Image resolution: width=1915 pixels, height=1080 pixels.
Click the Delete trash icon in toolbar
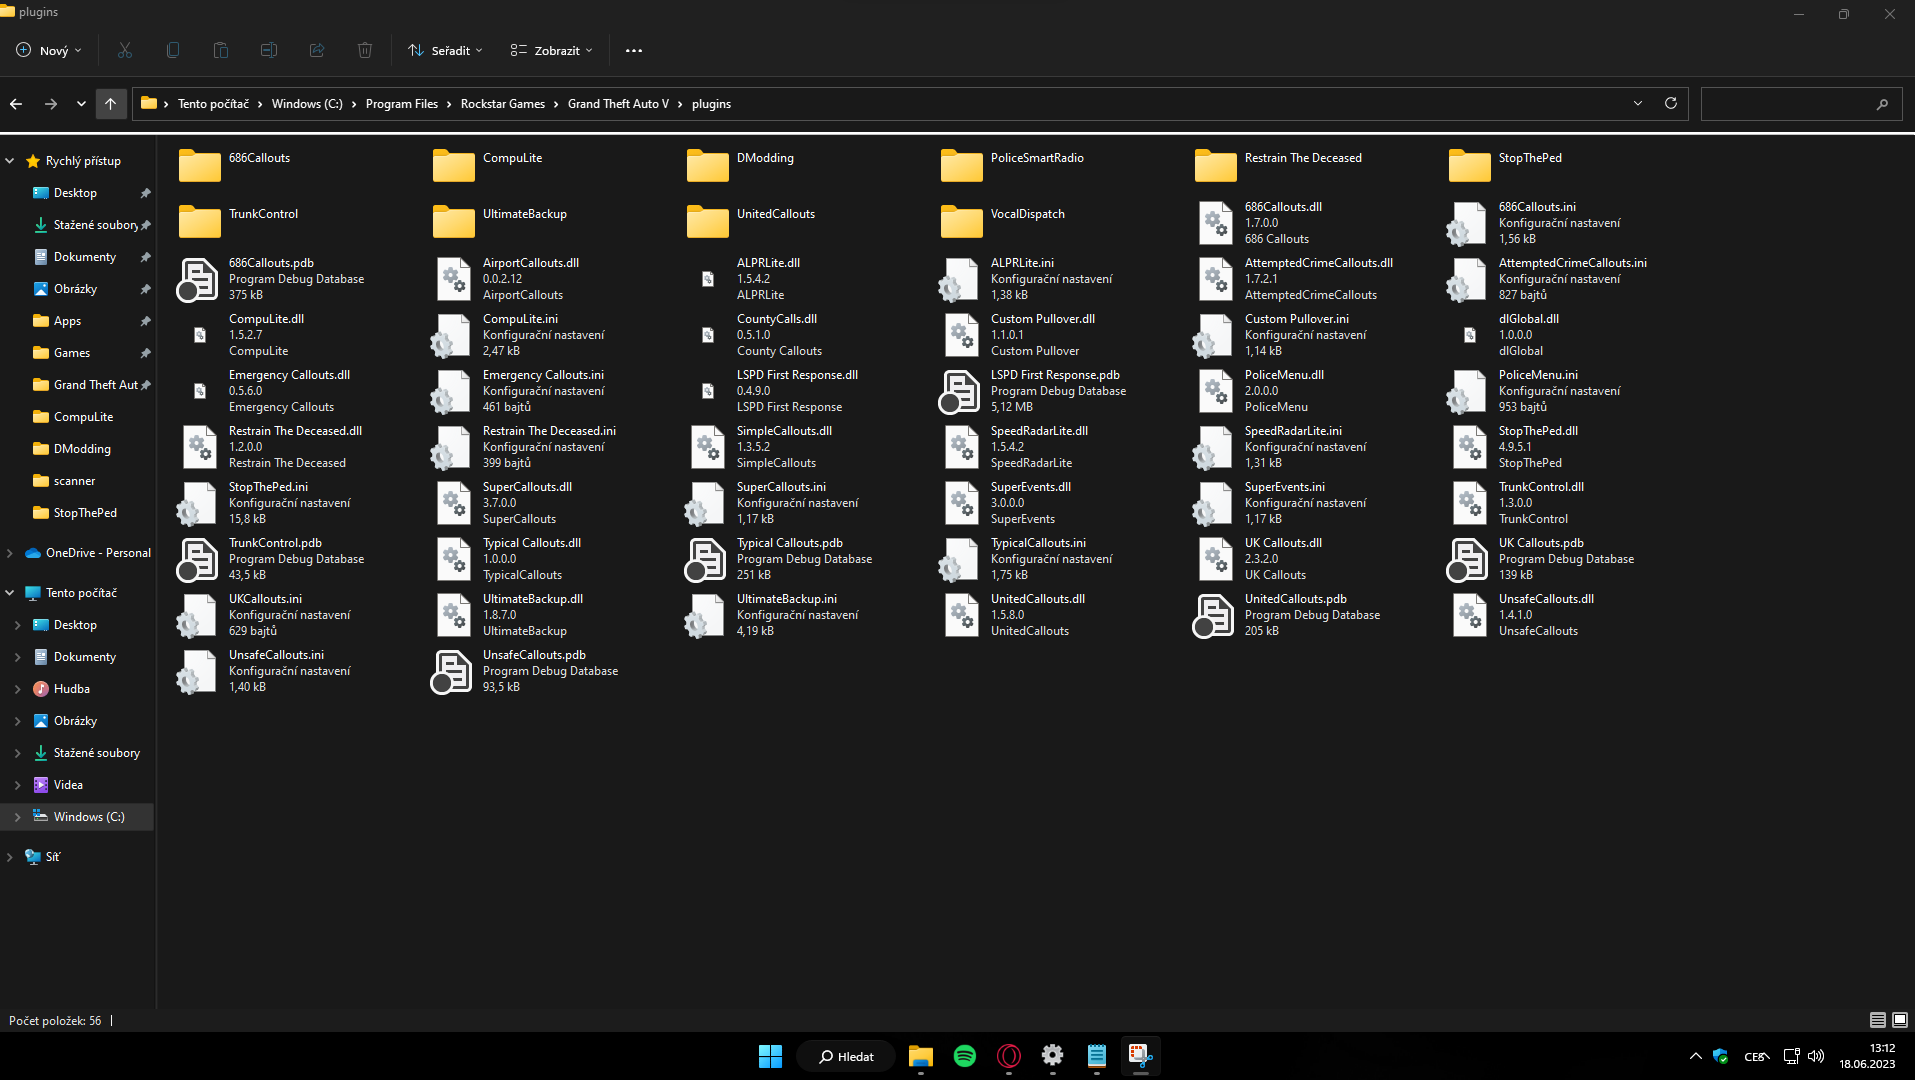coord(365,50)
